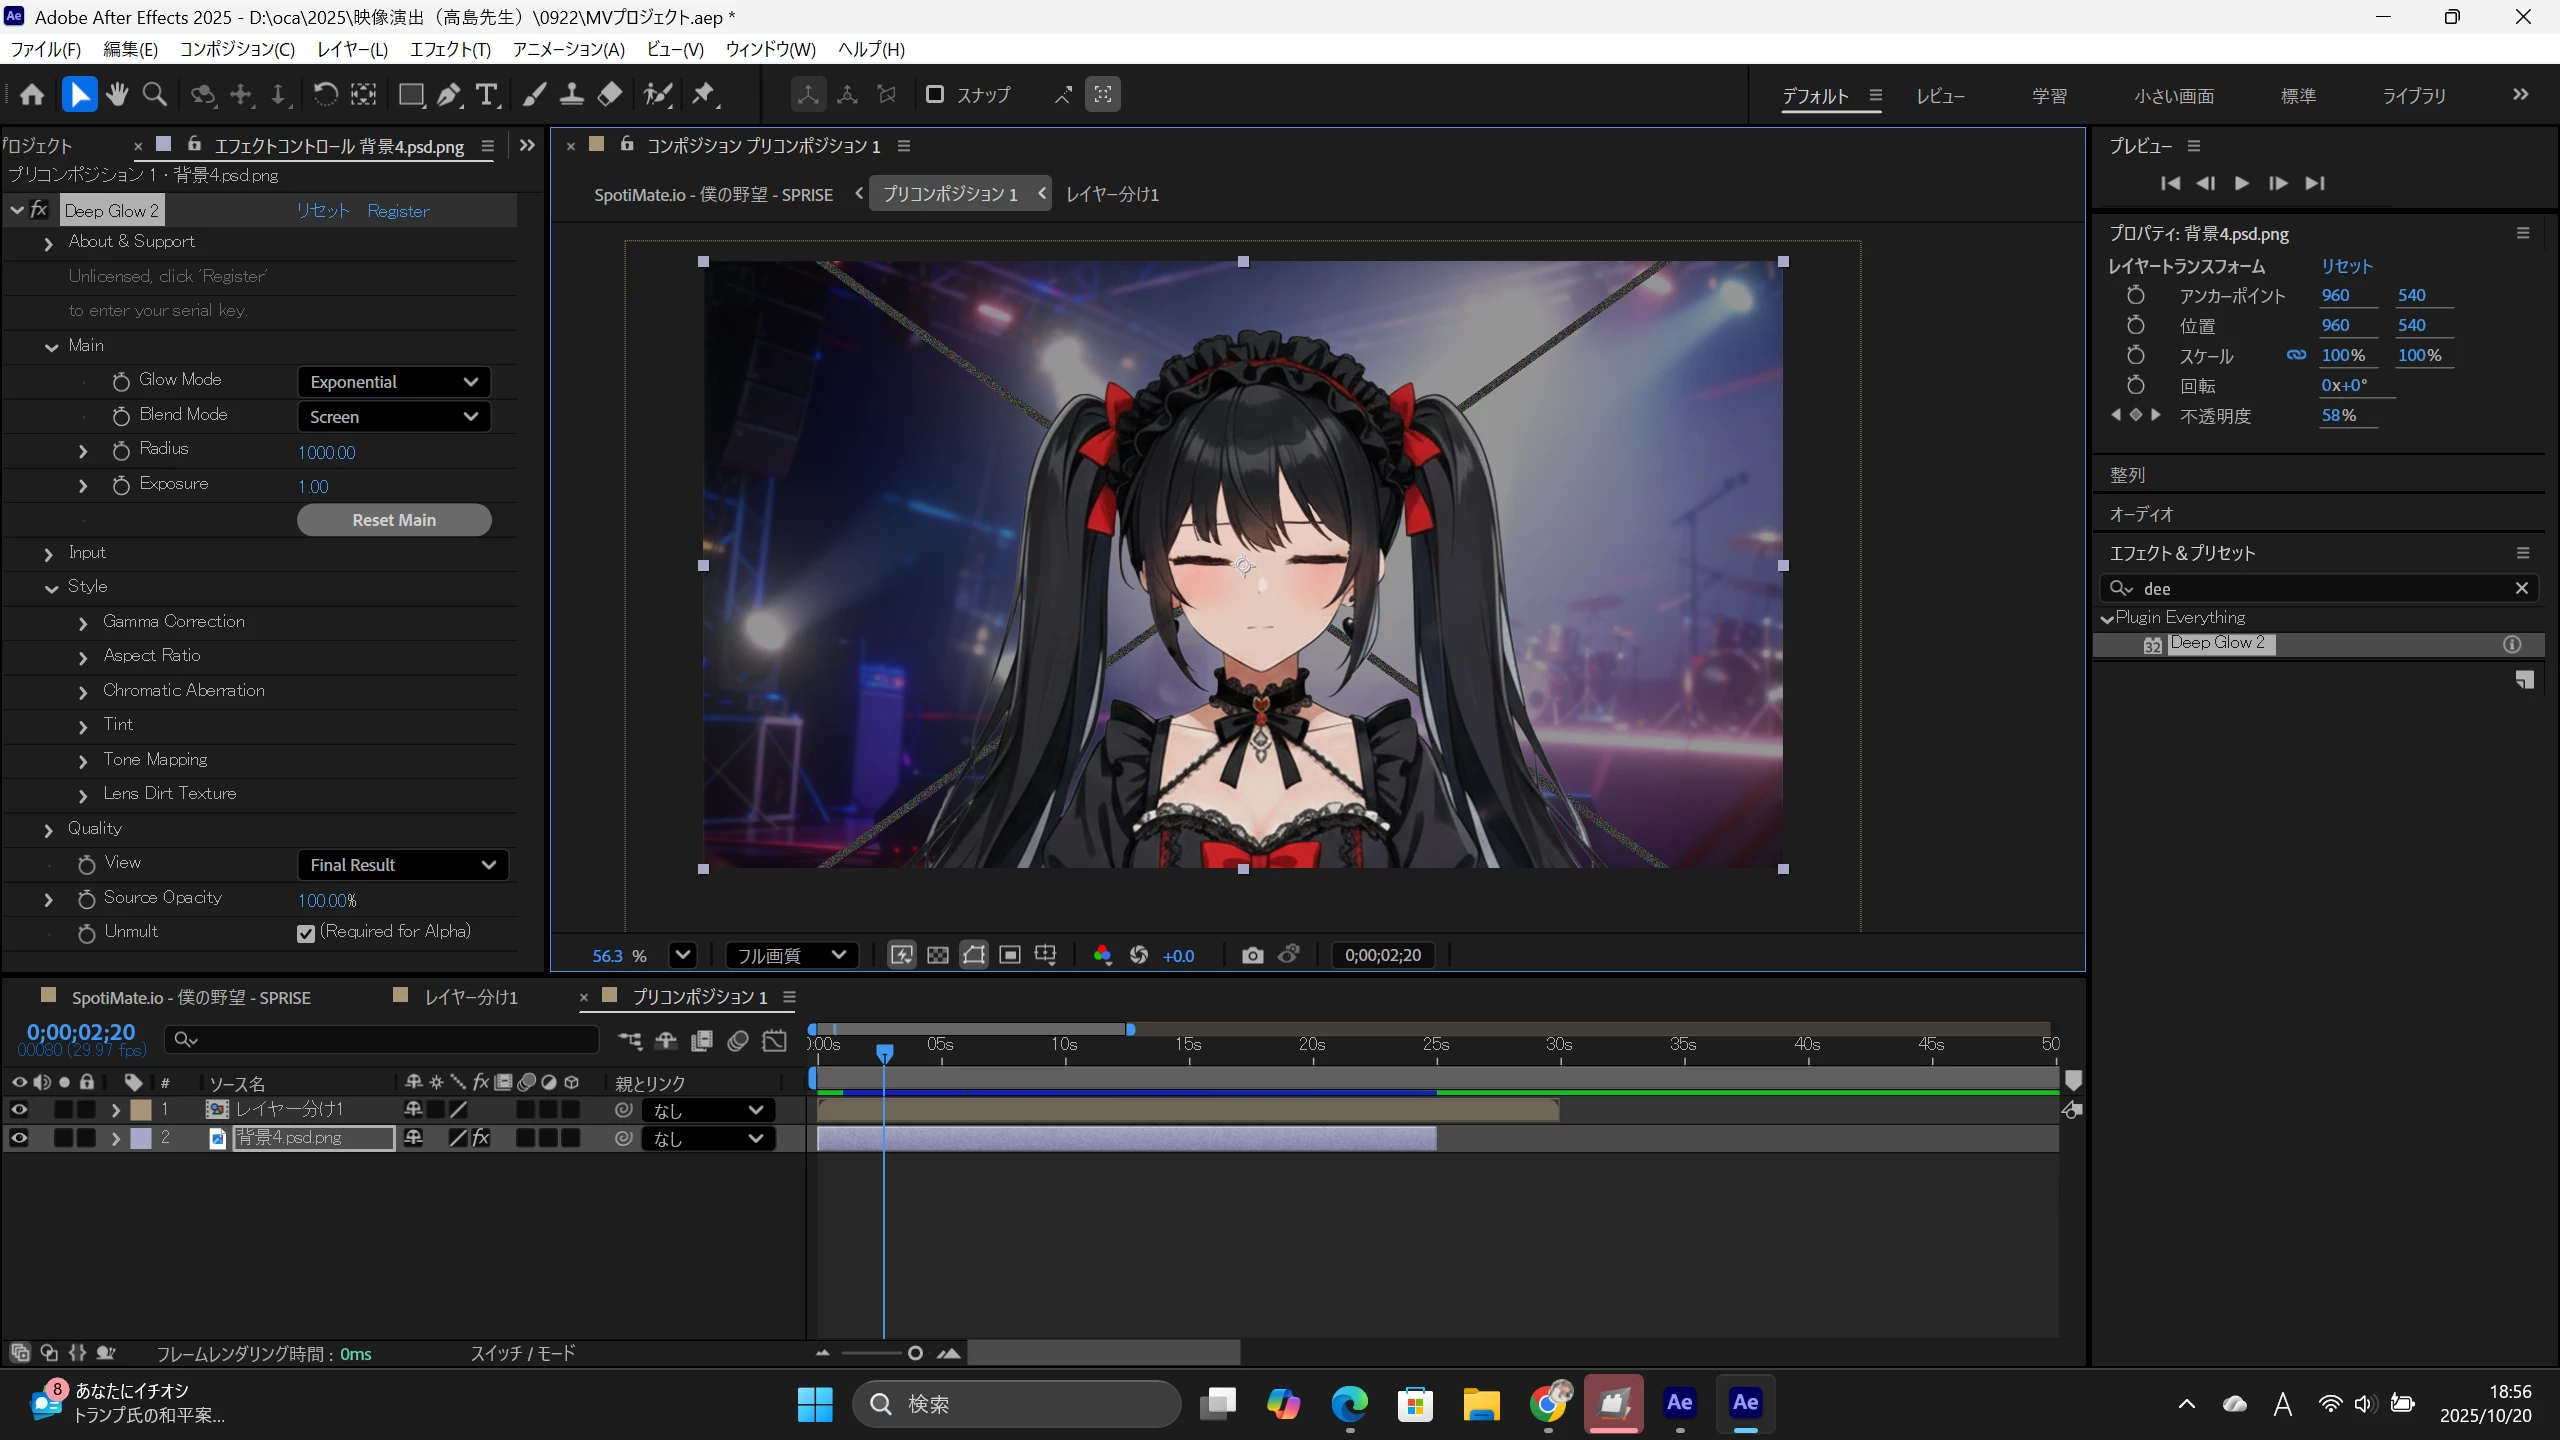The image size is (2560, 1440).
Task: Expand the Chromatic Aberration group
Action: 83,691
